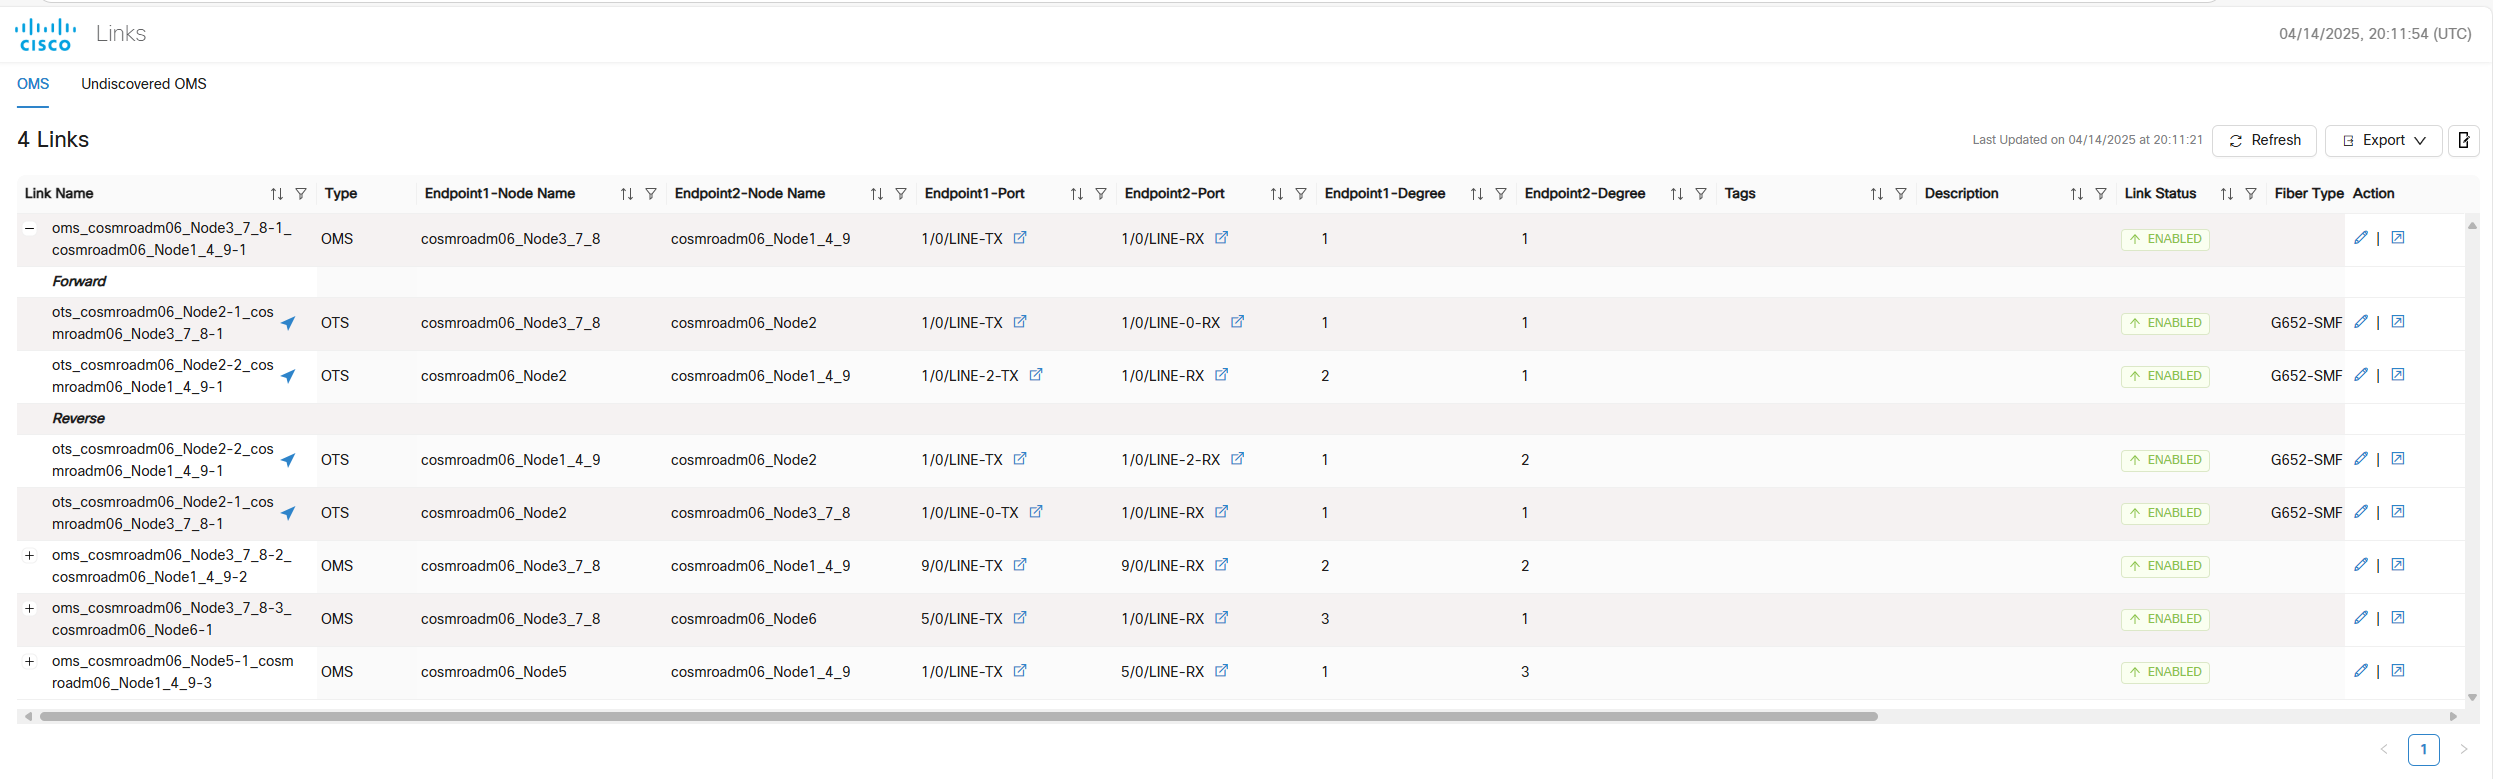Sort by Link Status column

(x=2227, y=194)
